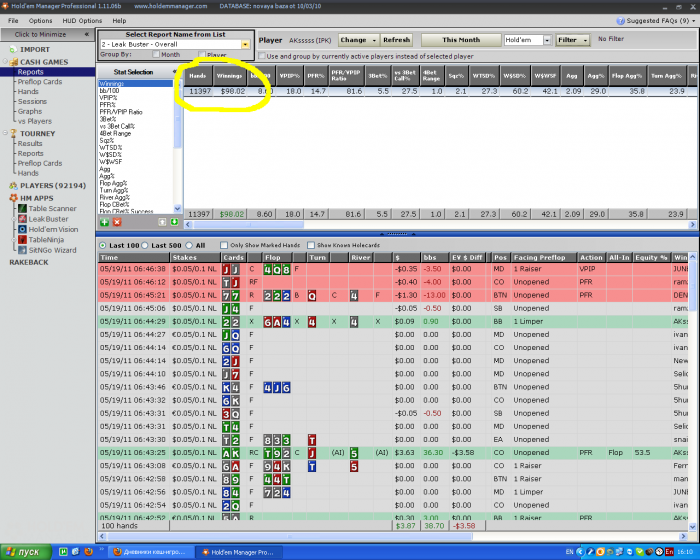Click the Cash Games coins icon
Screen dimensions: 700x560
point(13,62)
